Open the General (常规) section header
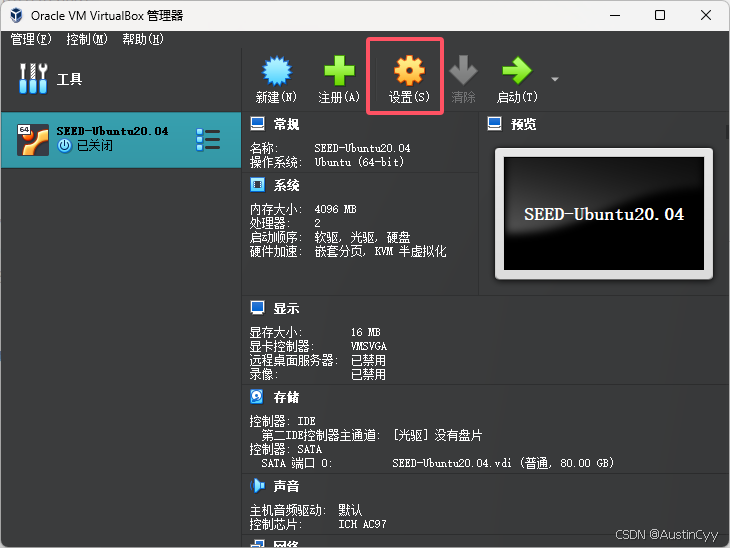Viewport: 730px width, 548px height. point(286,124)
